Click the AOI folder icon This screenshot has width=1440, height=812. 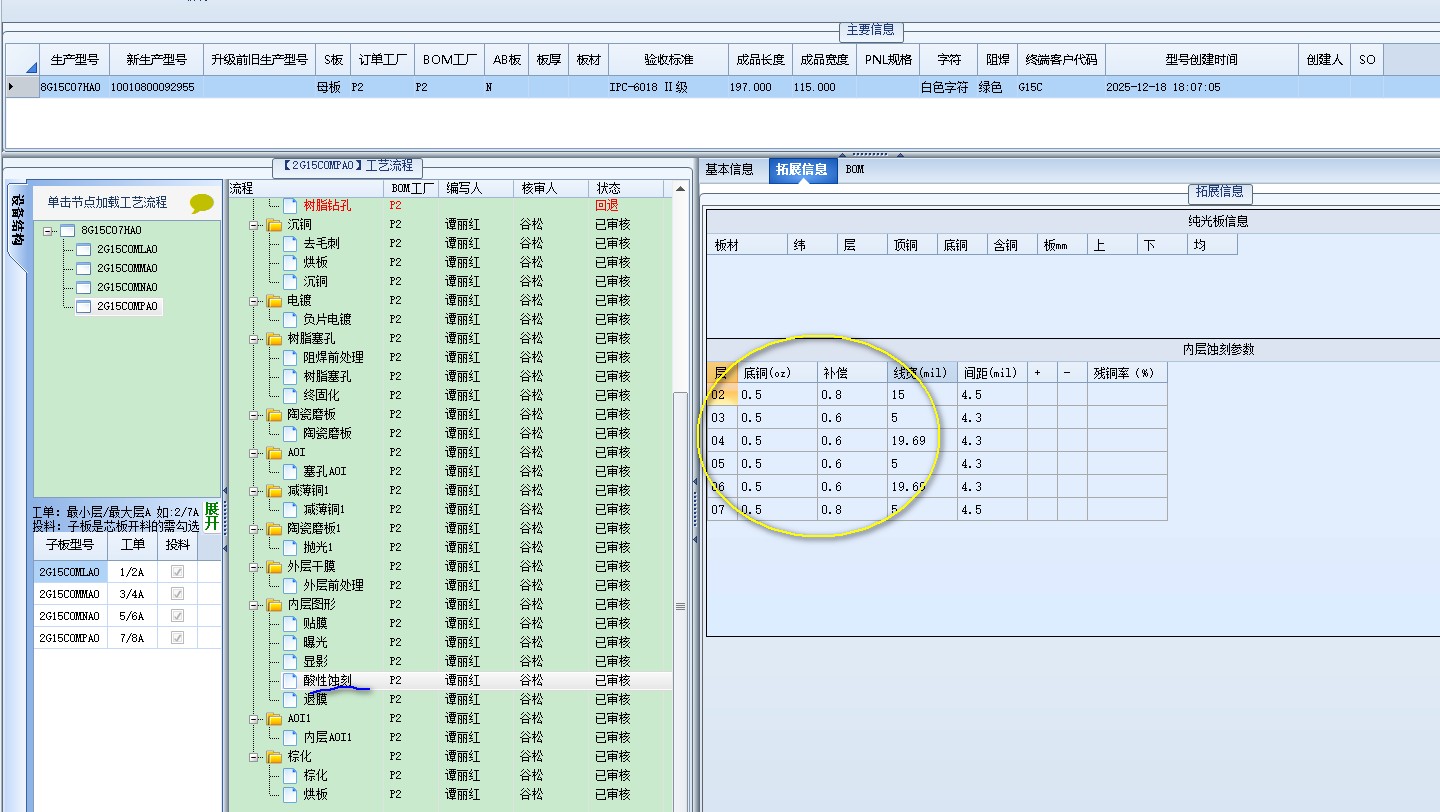pyautogui.click(x=274, y=452)
